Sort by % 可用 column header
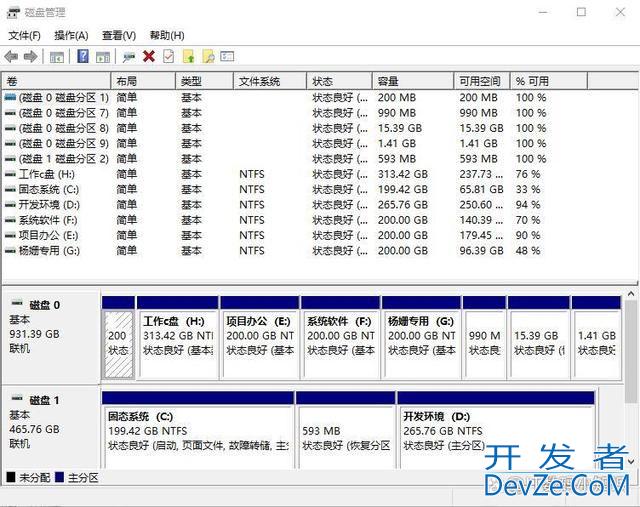This screenshot has width=640, height=507. [549, 81]
